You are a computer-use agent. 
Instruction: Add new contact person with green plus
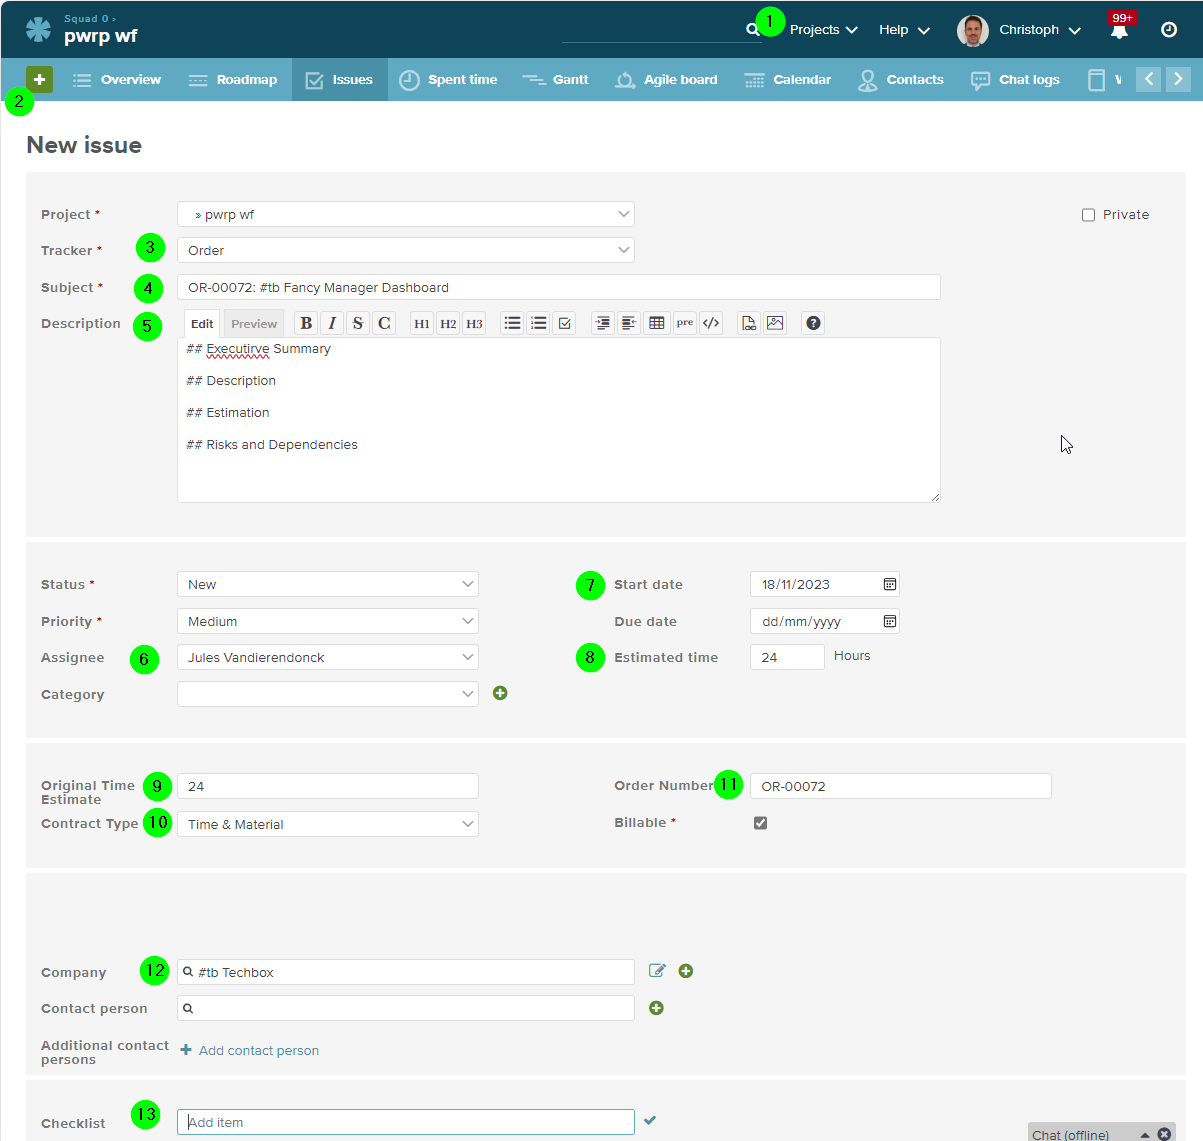click(x=656, y=1008)
